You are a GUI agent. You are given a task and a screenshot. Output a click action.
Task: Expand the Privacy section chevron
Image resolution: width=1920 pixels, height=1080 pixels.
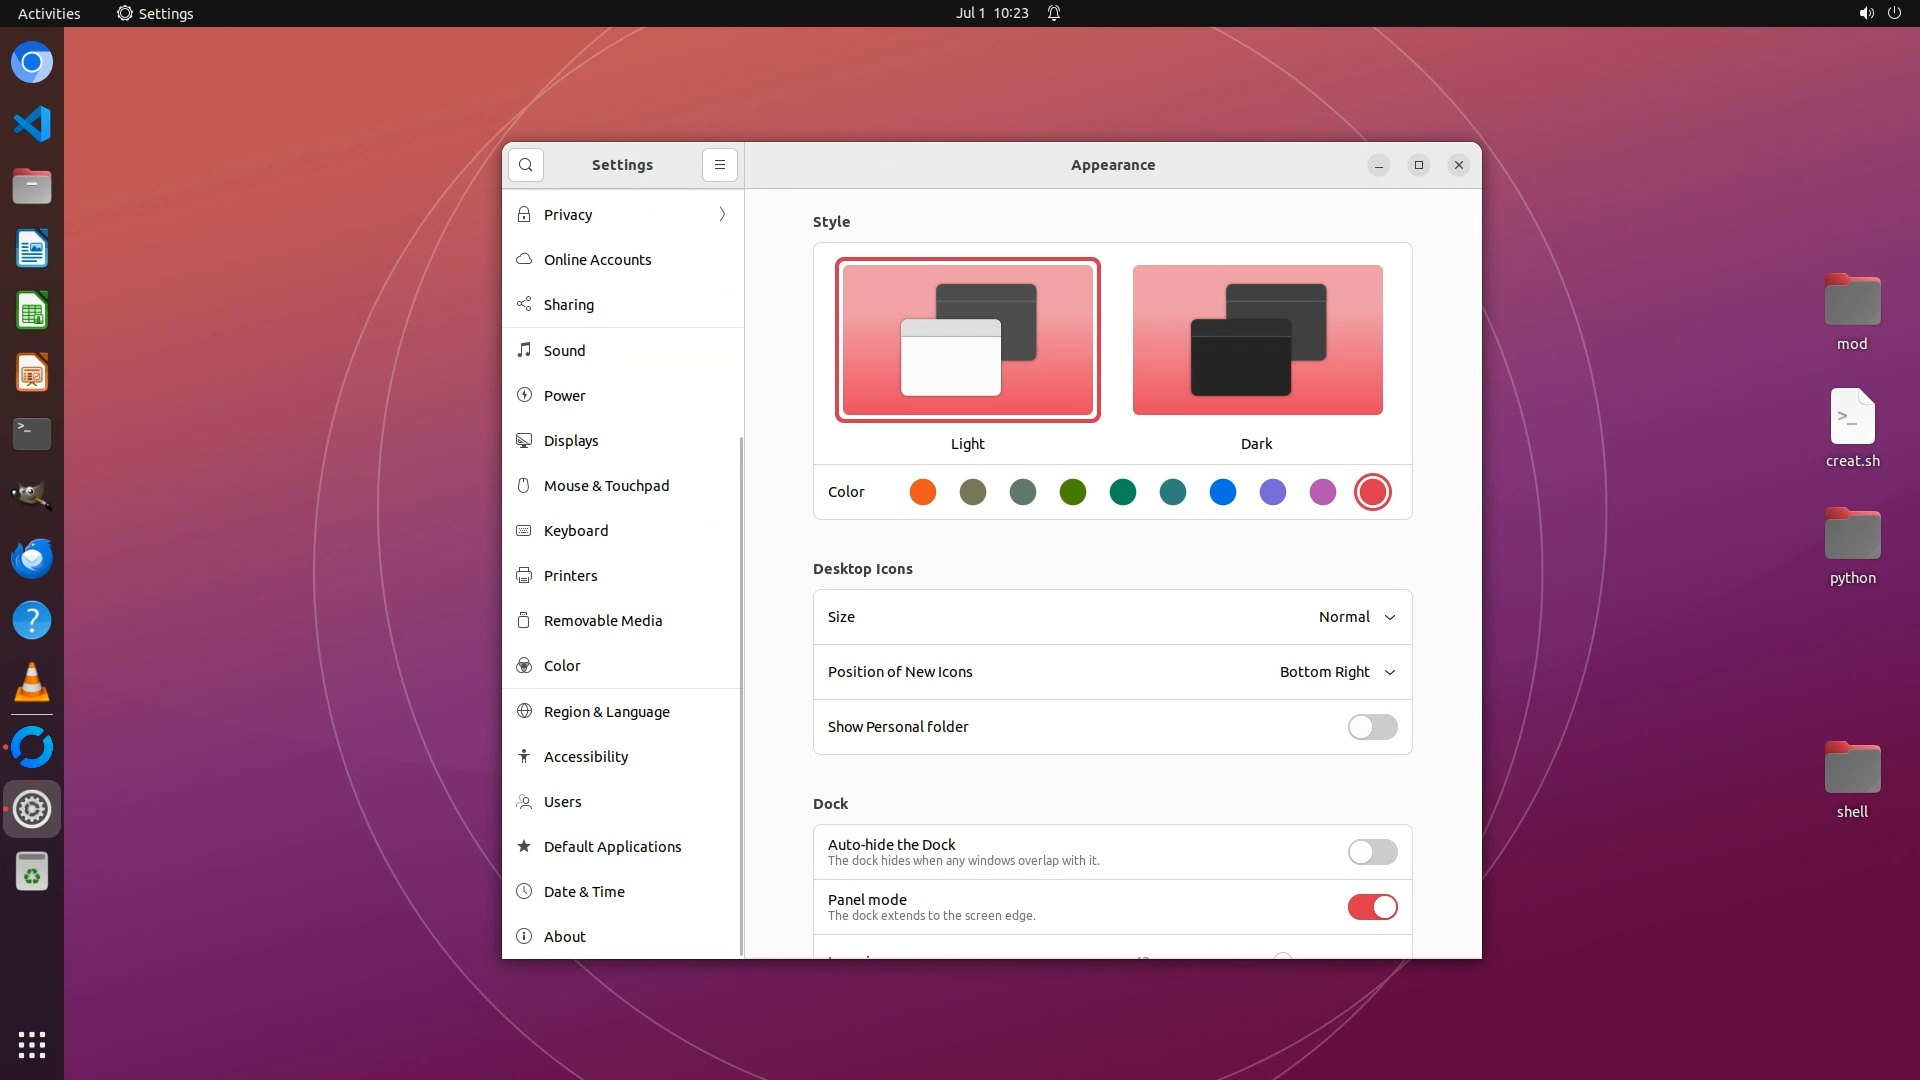click(722, 215)
